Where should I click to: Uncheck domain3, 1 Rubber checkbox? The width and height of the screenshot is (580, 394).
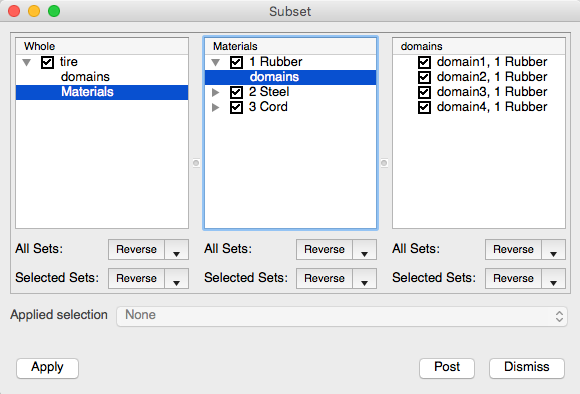pyautogui.click(x=424, y=92)
